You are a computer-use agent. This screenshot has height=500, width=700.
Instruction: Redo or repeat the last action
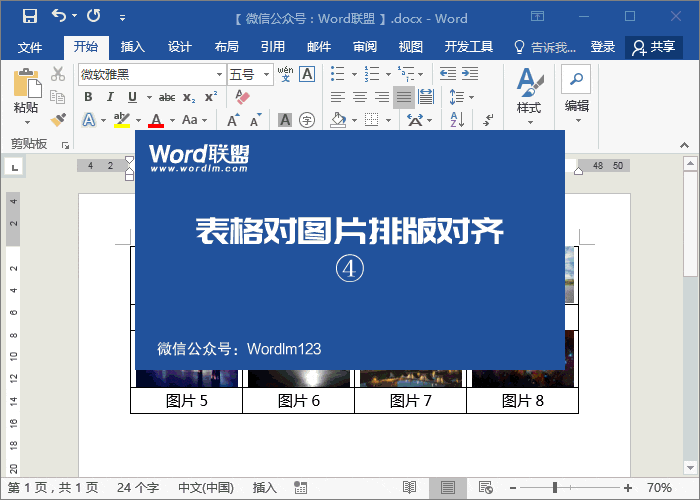coord(94,16)
